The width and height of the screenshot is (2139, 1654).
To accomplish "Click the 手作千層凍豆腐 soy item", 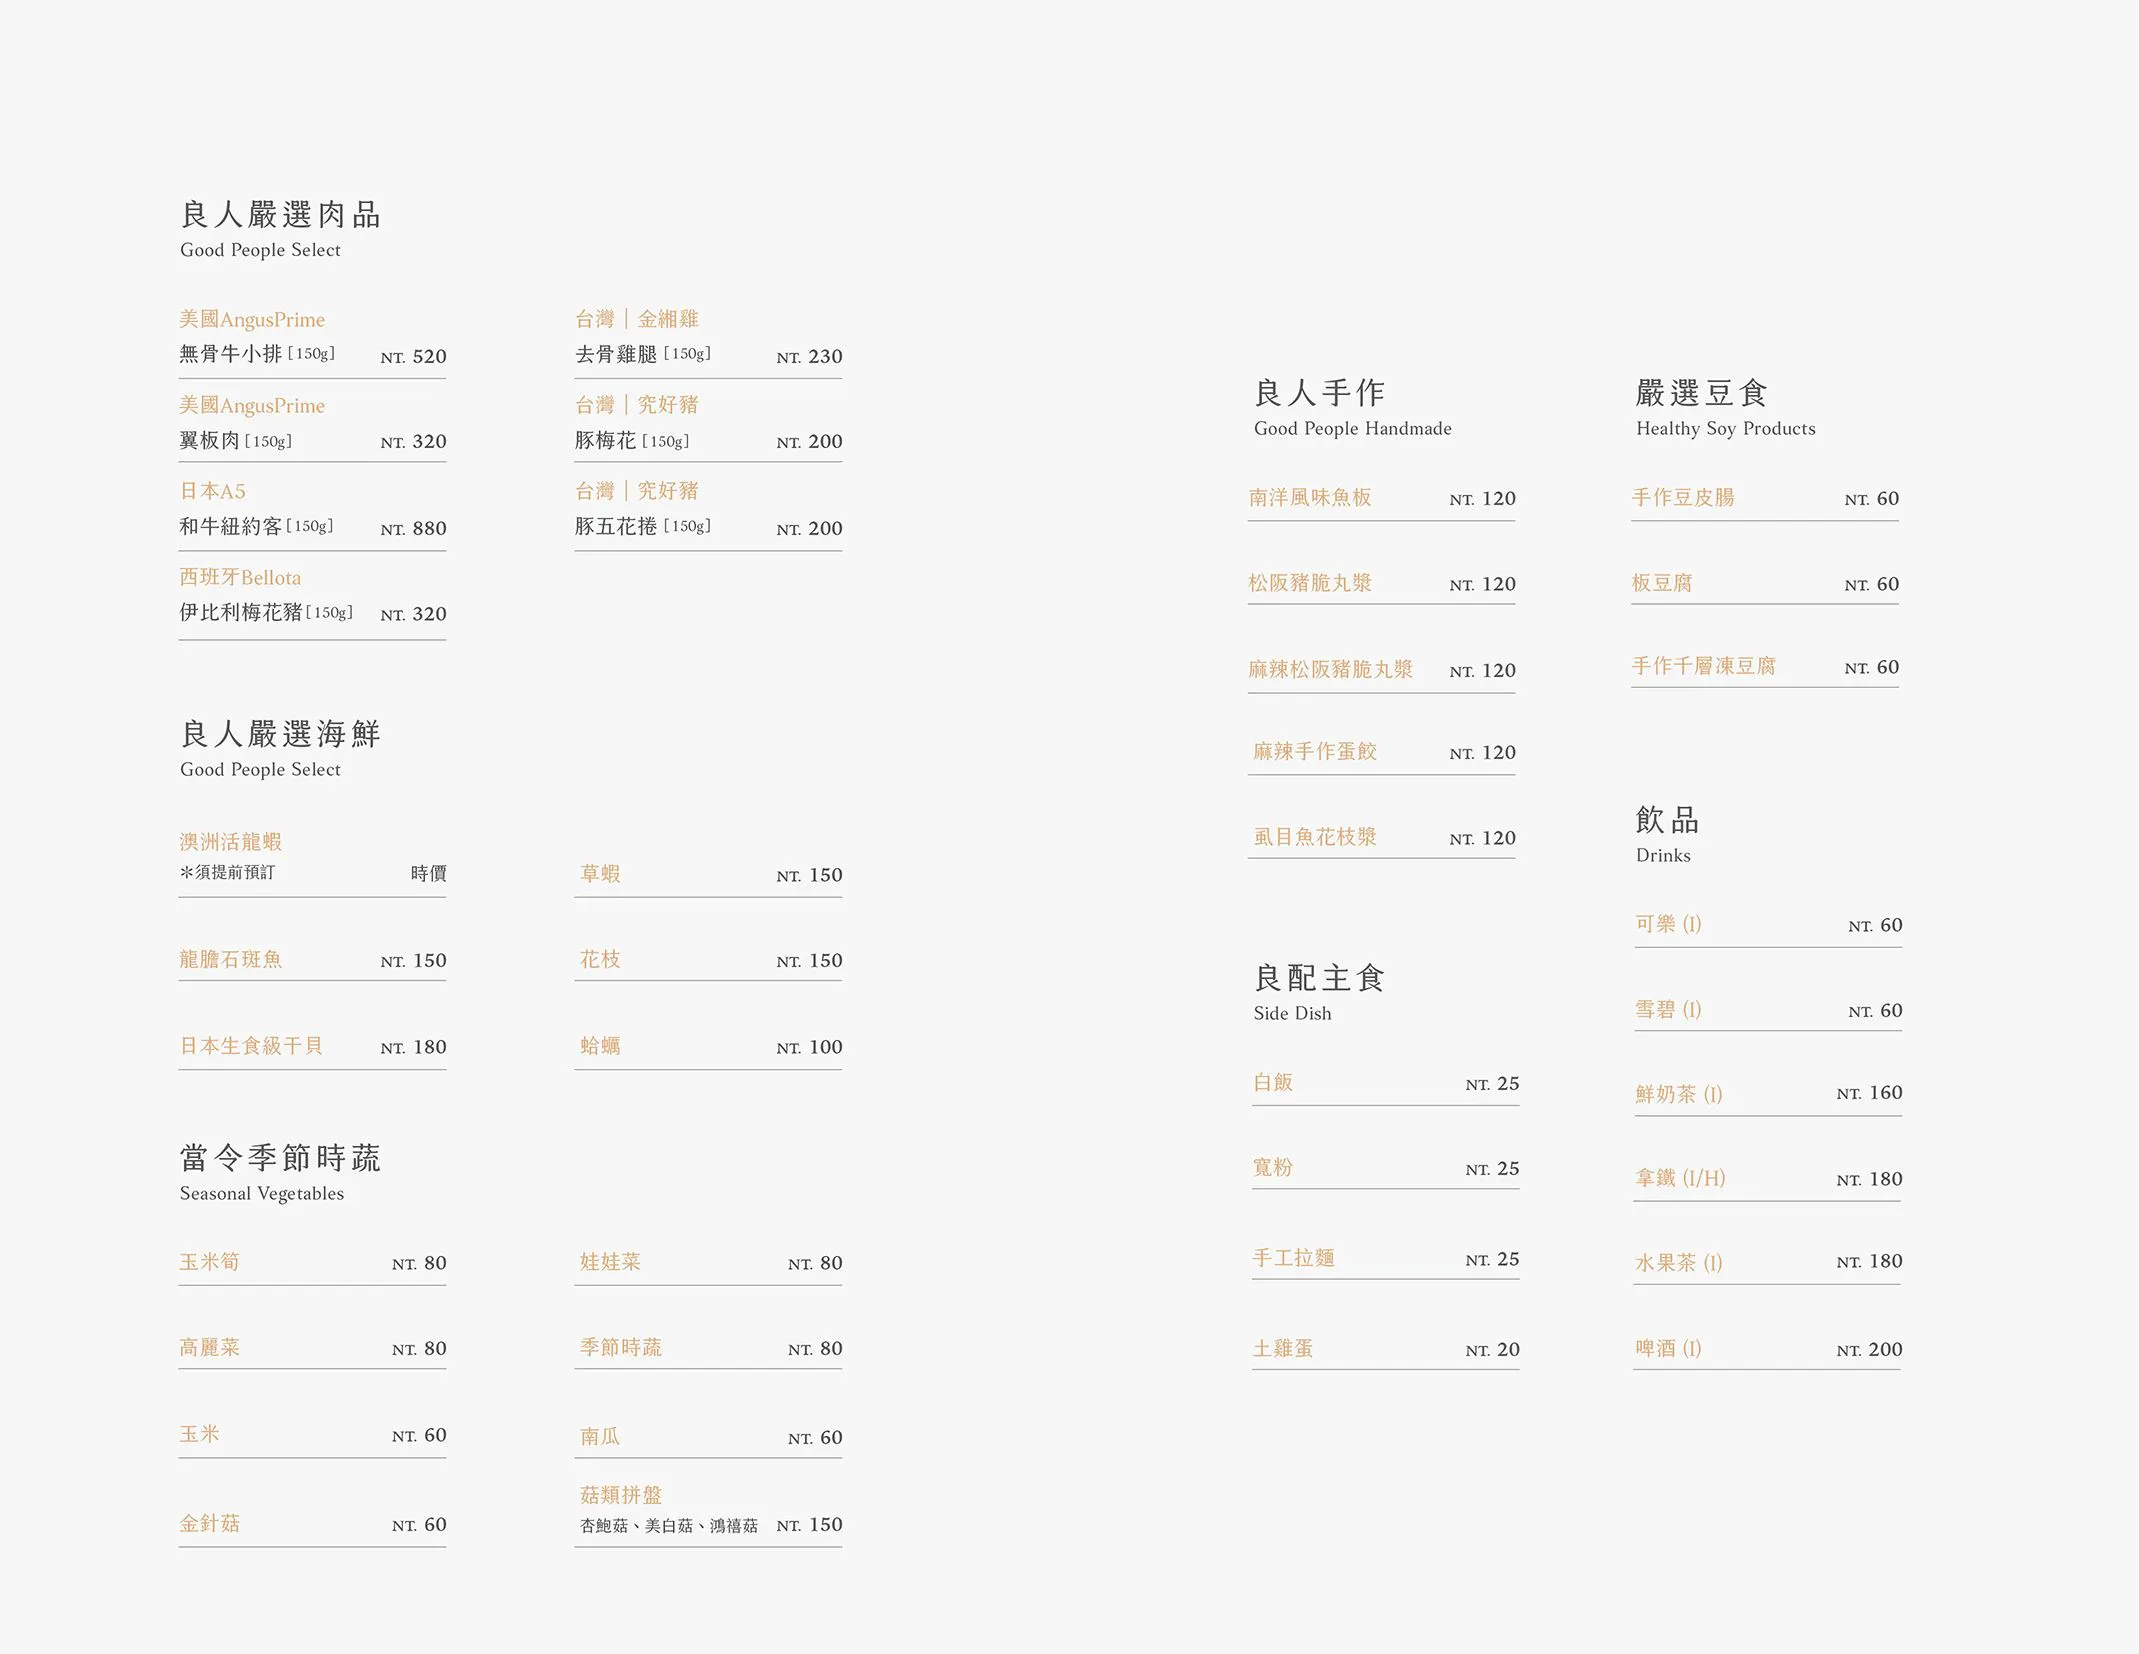I will pyautogui.click(x=1704, y=666).
